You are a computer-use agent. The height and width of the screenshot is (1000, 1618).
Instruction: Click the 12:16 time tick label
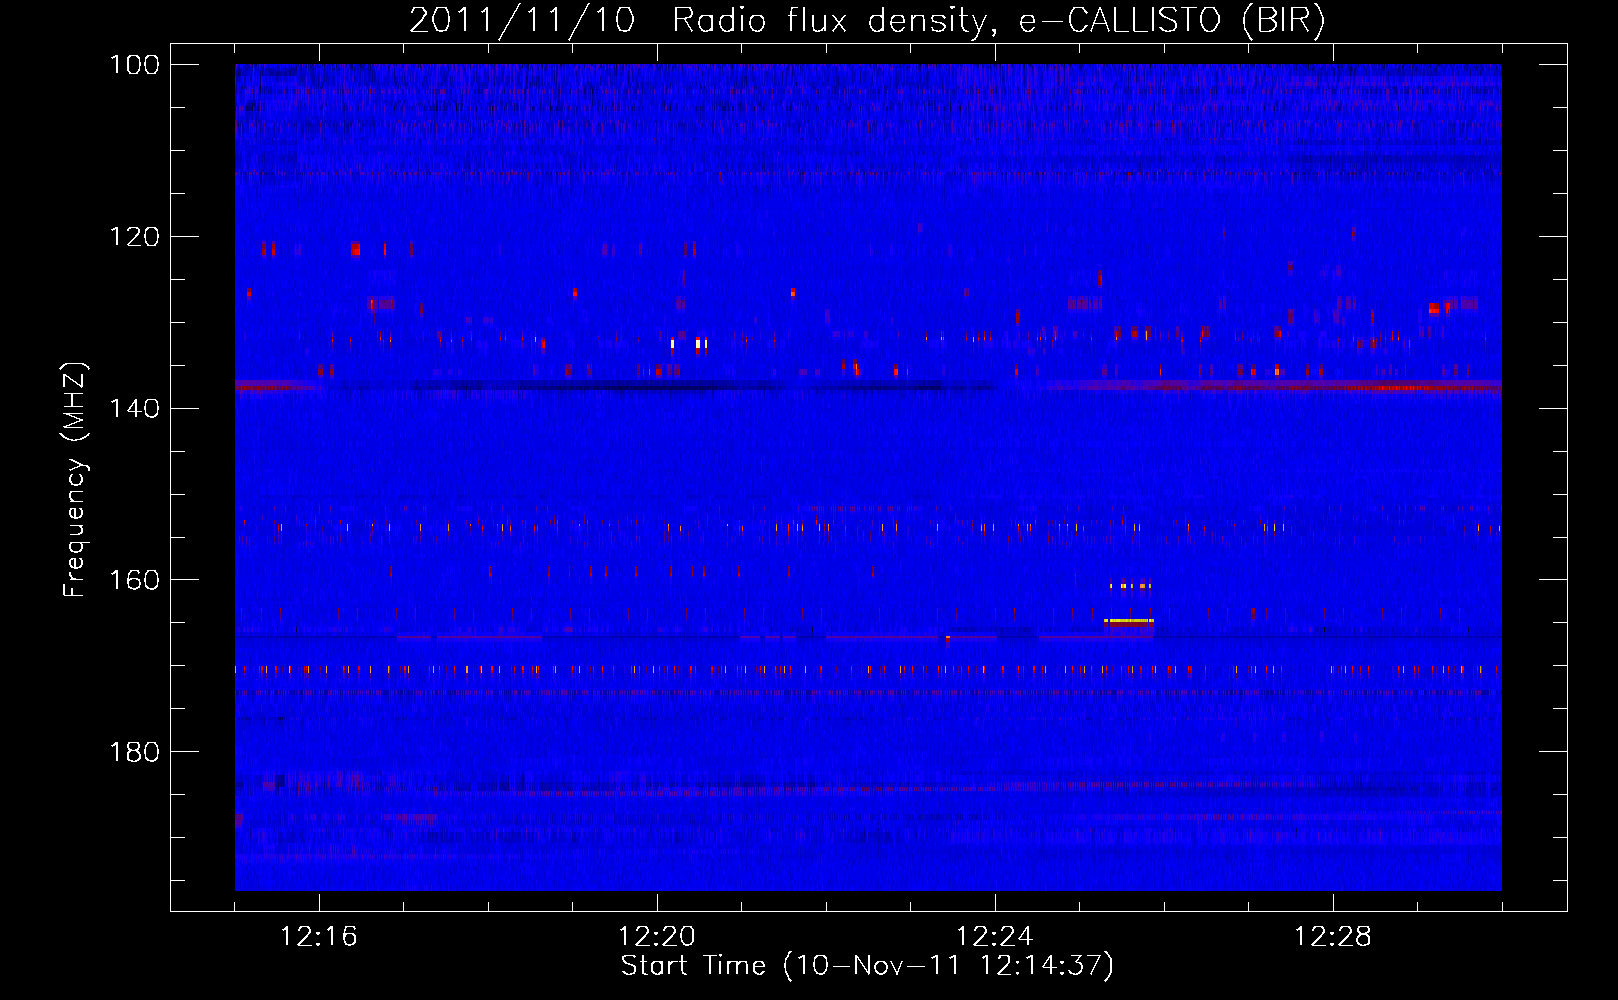click(319, 937)
